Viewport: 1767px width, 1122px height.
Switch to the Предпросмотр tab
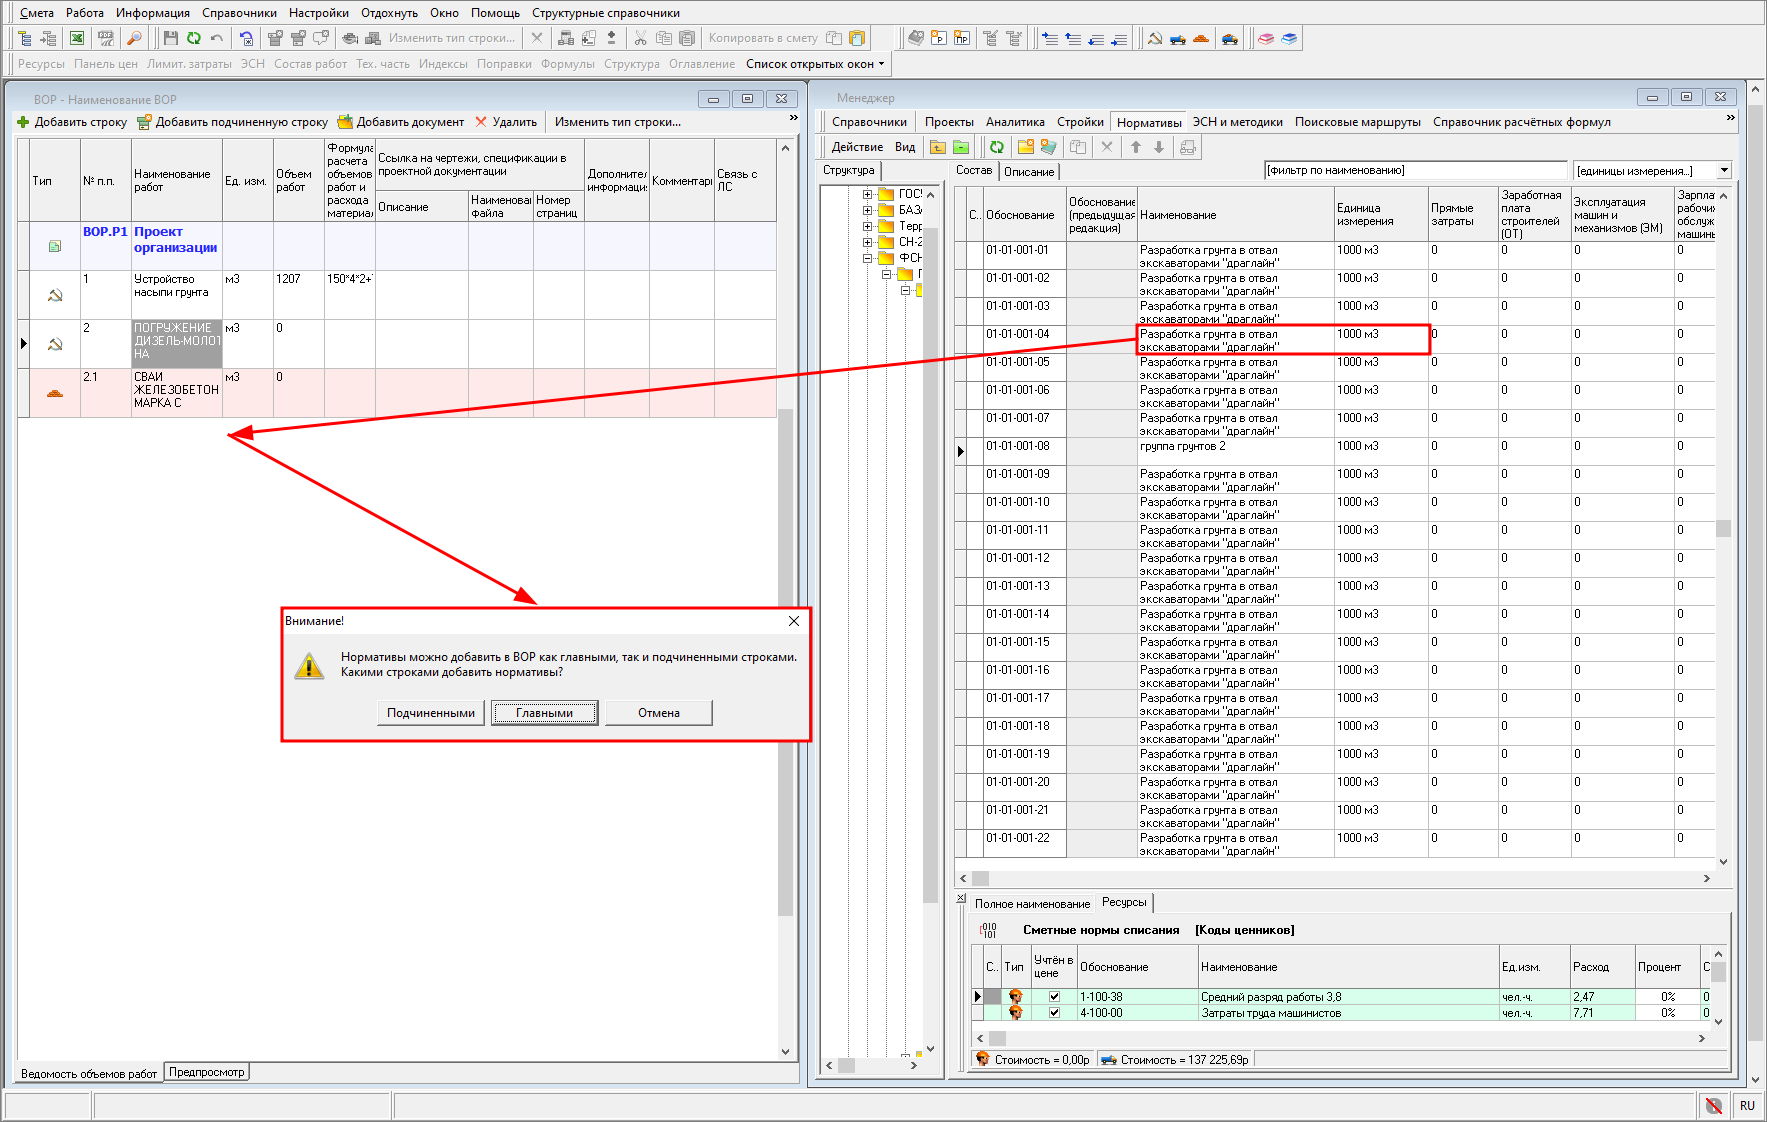coord(206,1072)
